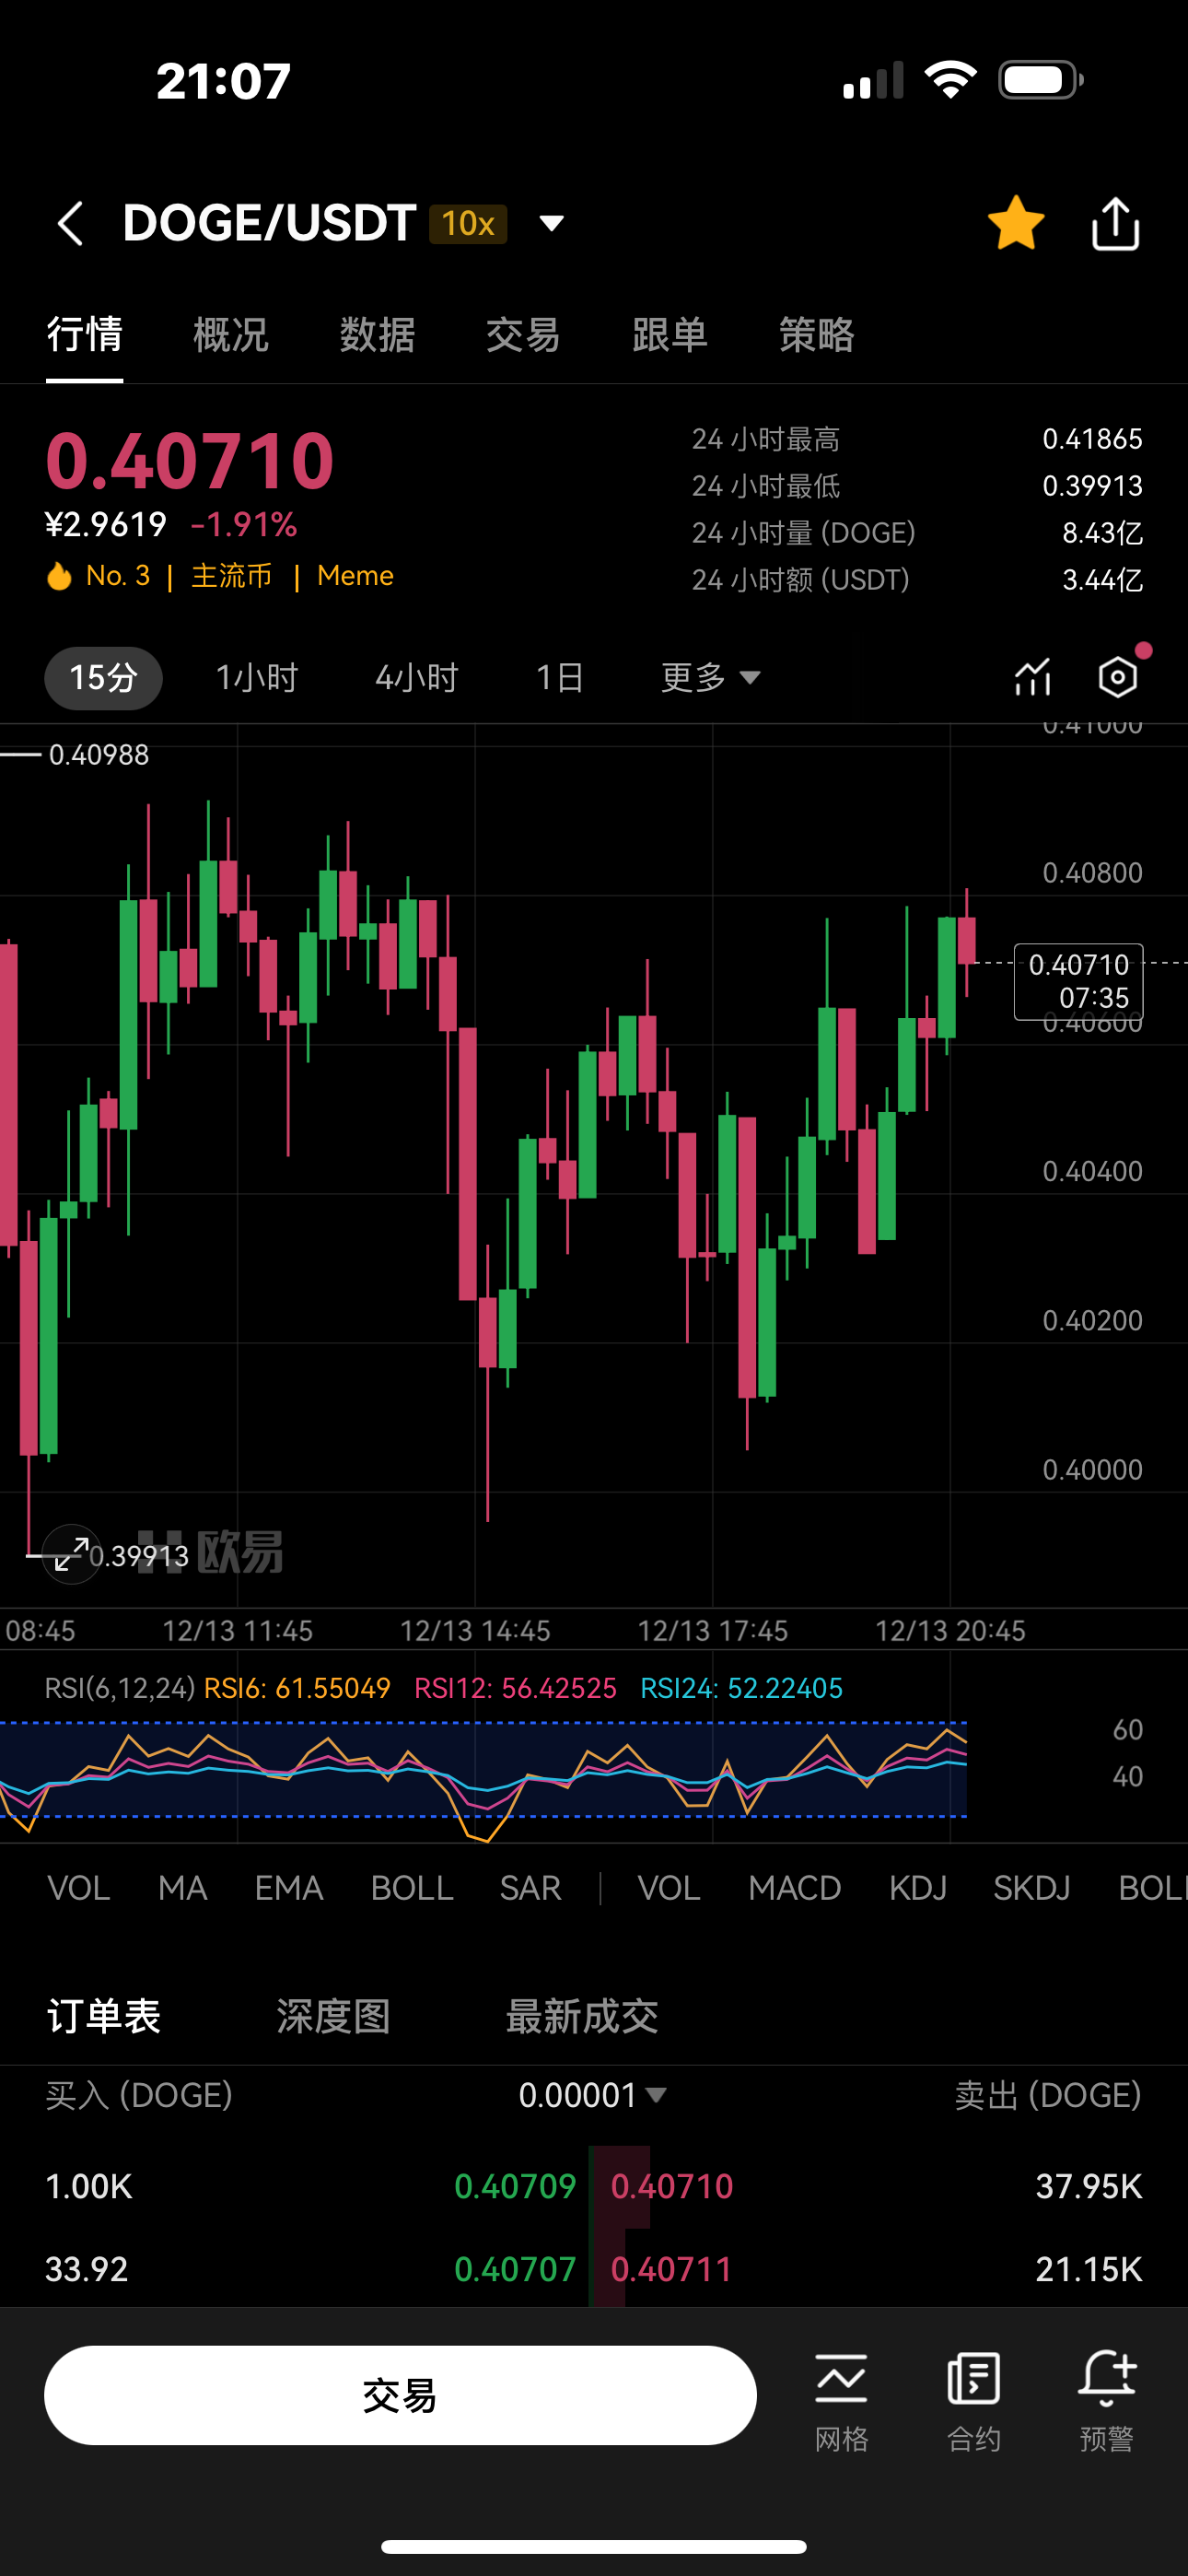This screenshot has width=1188, height=2576.
Task: Toggle the BOLL main indicator
Action: point(412,1888)
